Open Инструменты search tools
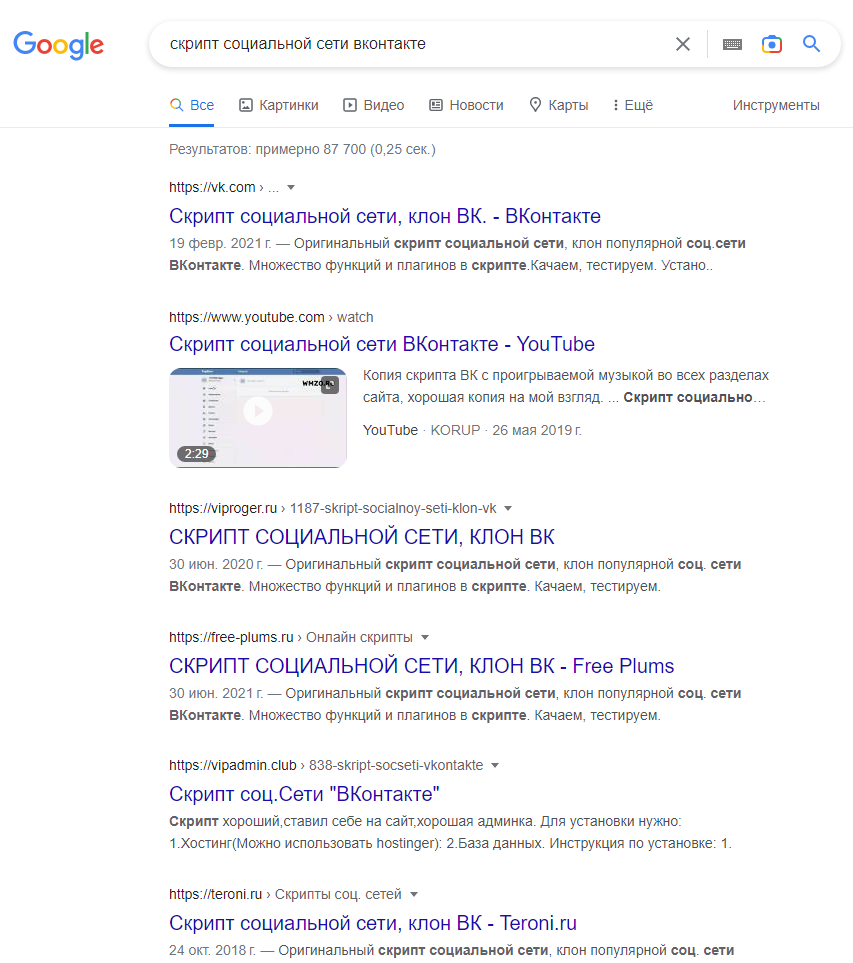This screenshot has height=963, width=853. click(x=776, y=105)
